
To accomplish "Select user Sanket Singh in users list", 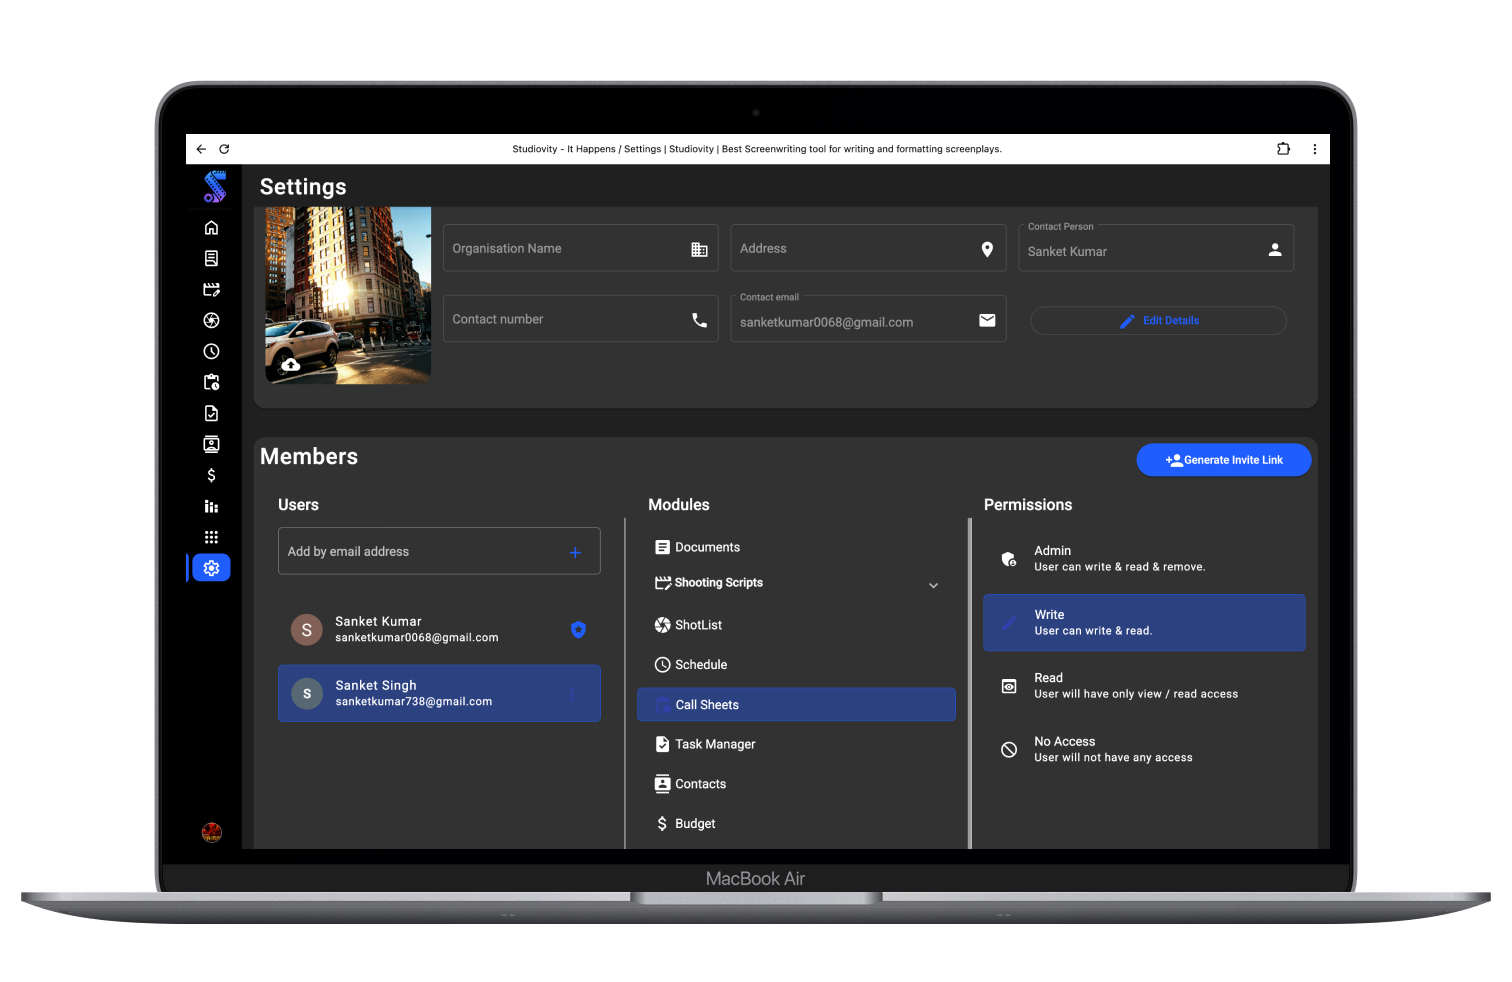I will pyautogui.click(x=439, y=694).
